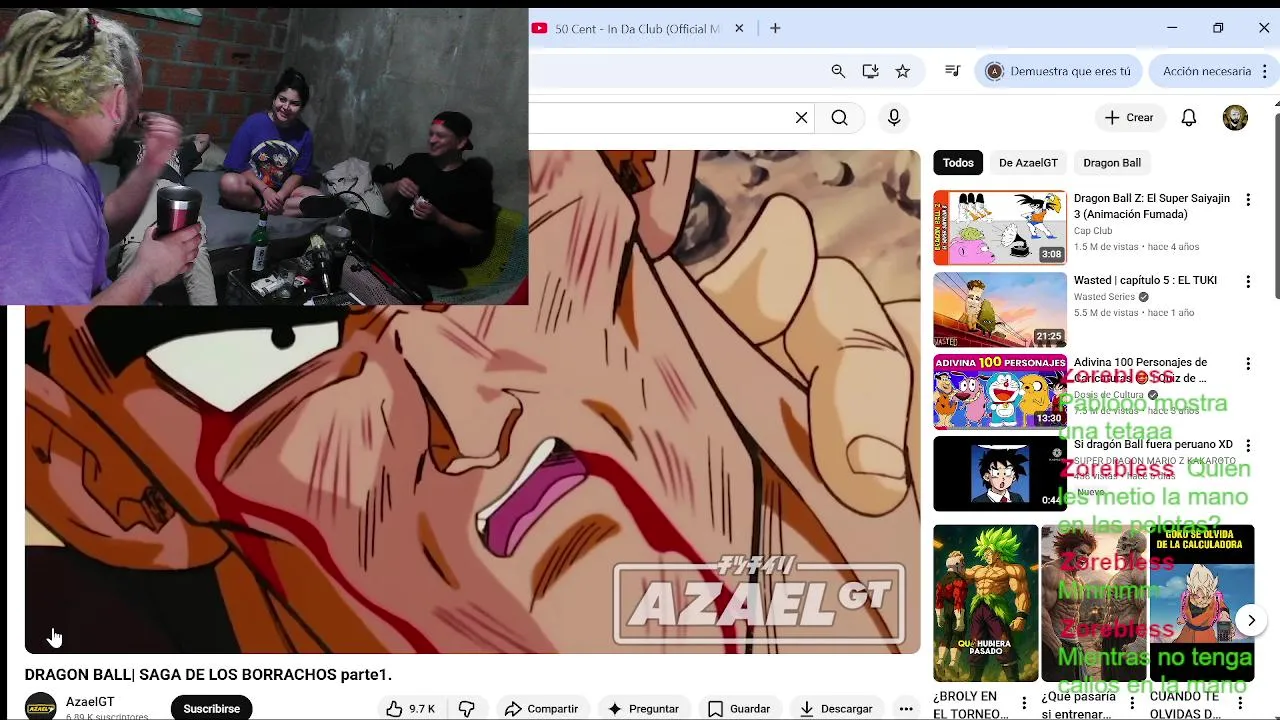This screenshot has height=720, width=1280.
Task: Dislike the video
Action: pos(467,708)
